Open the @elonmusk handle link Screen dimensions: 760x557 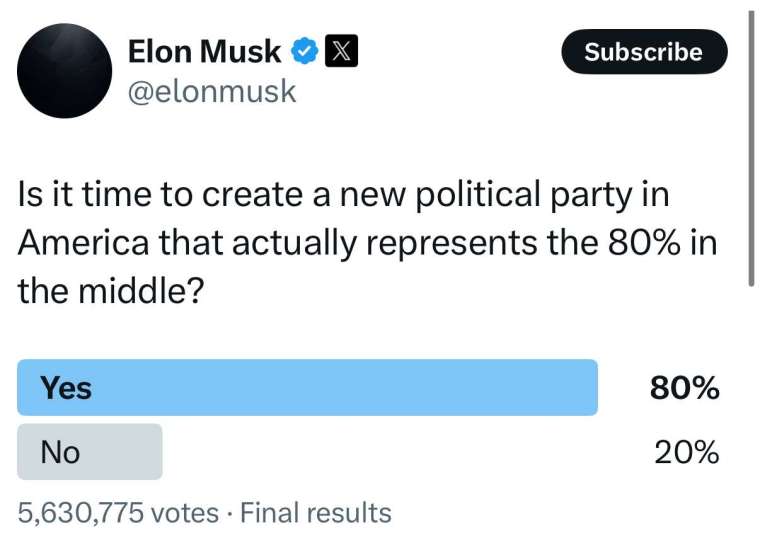(x=212, y=91)
